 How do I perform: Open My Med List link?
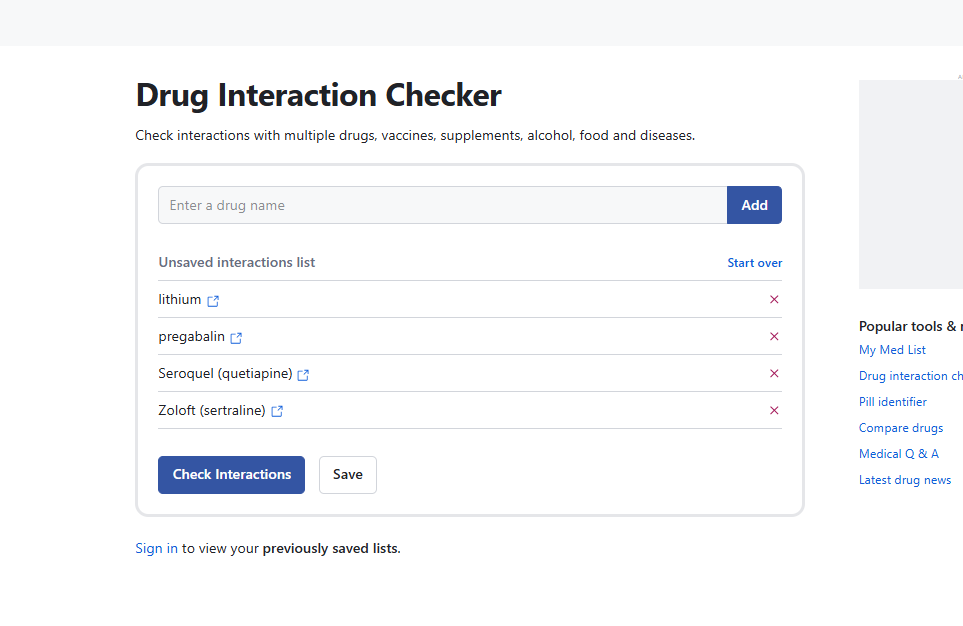coord(892,350)
